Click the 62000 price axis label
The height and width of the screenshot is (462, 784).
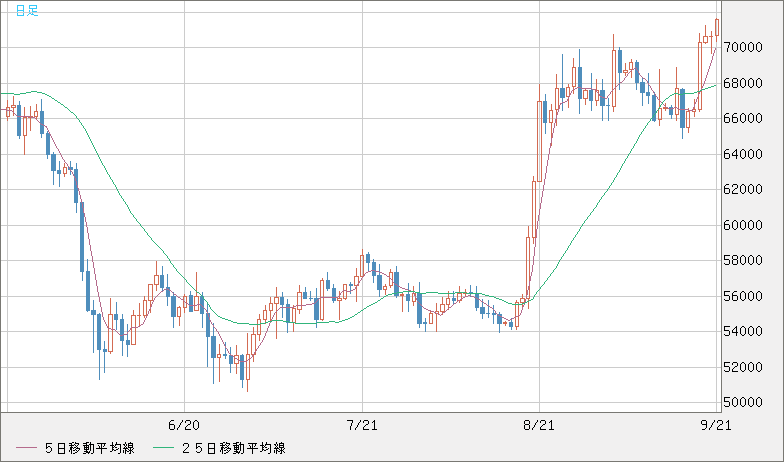[745, 190]
